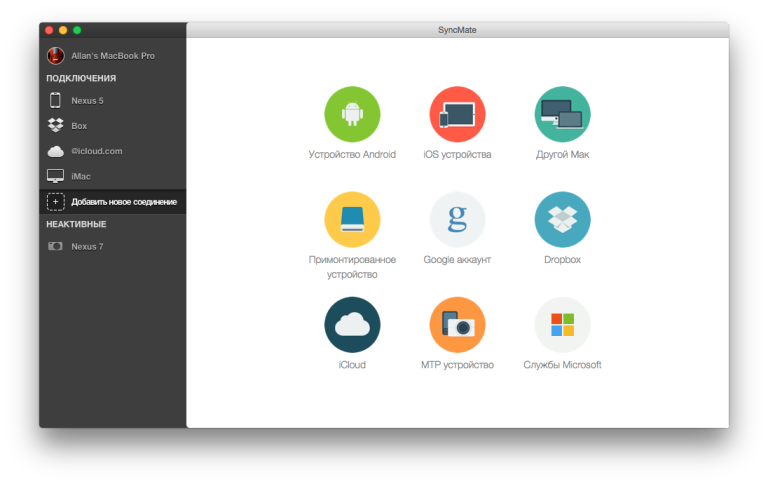Viewport: 768px width, 484px height.
Task: Click the iMac monitor icon in sidebar
Action: 55,176
